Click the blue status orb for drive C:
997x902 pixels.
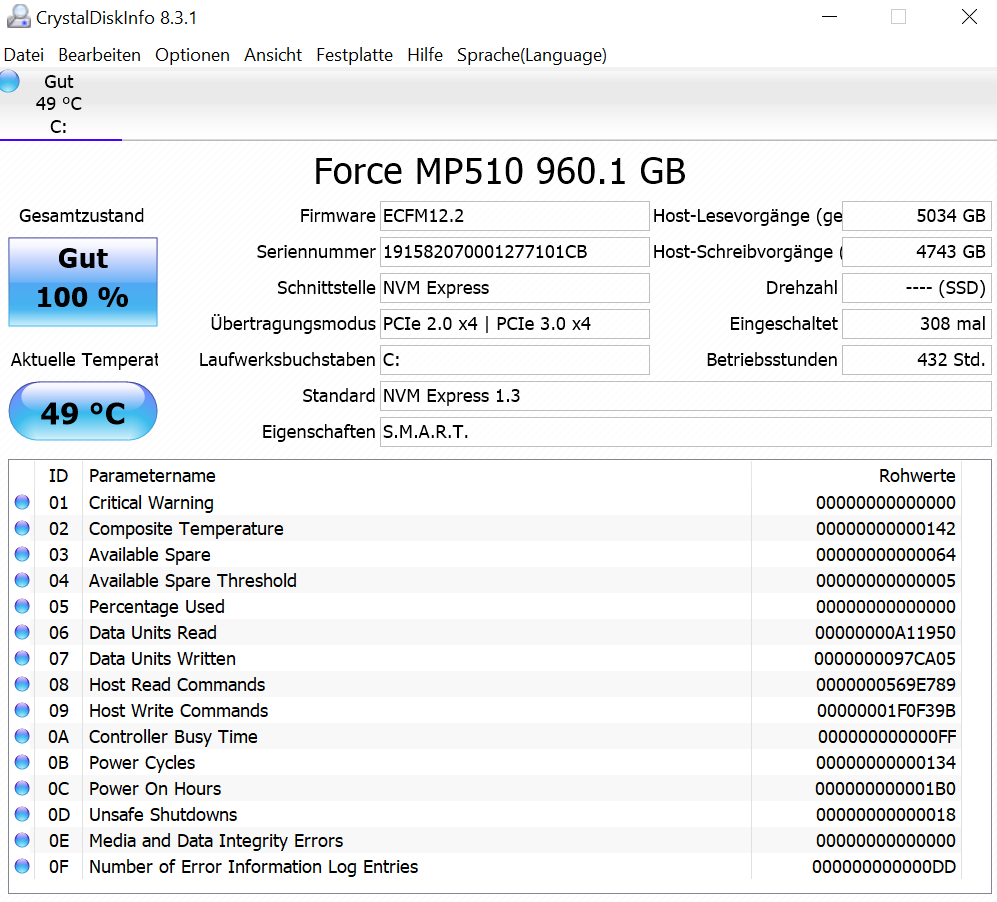point(9,82)
